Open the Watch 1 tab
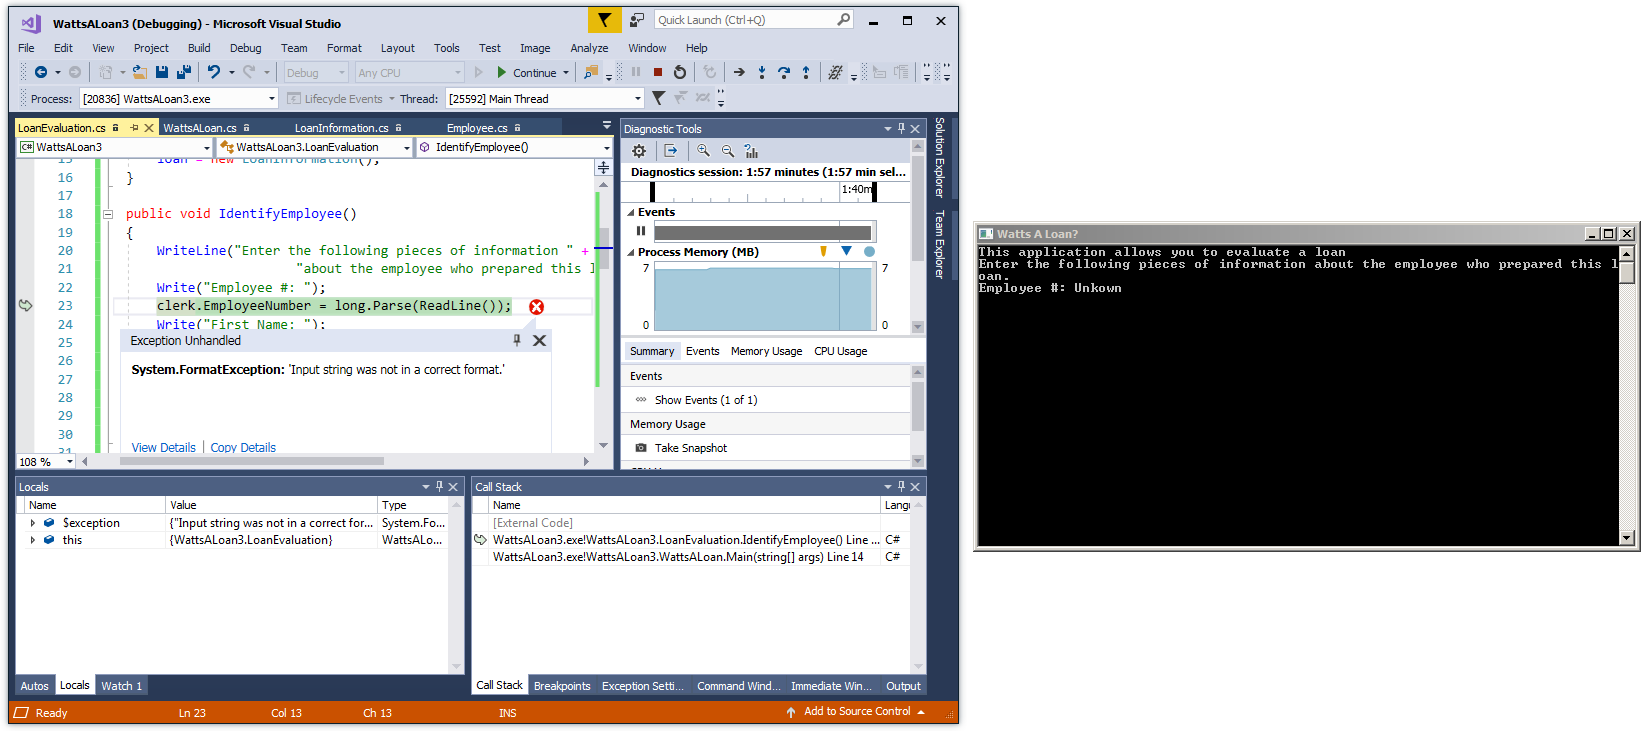The image size is (1645, 731). [121, 686]
